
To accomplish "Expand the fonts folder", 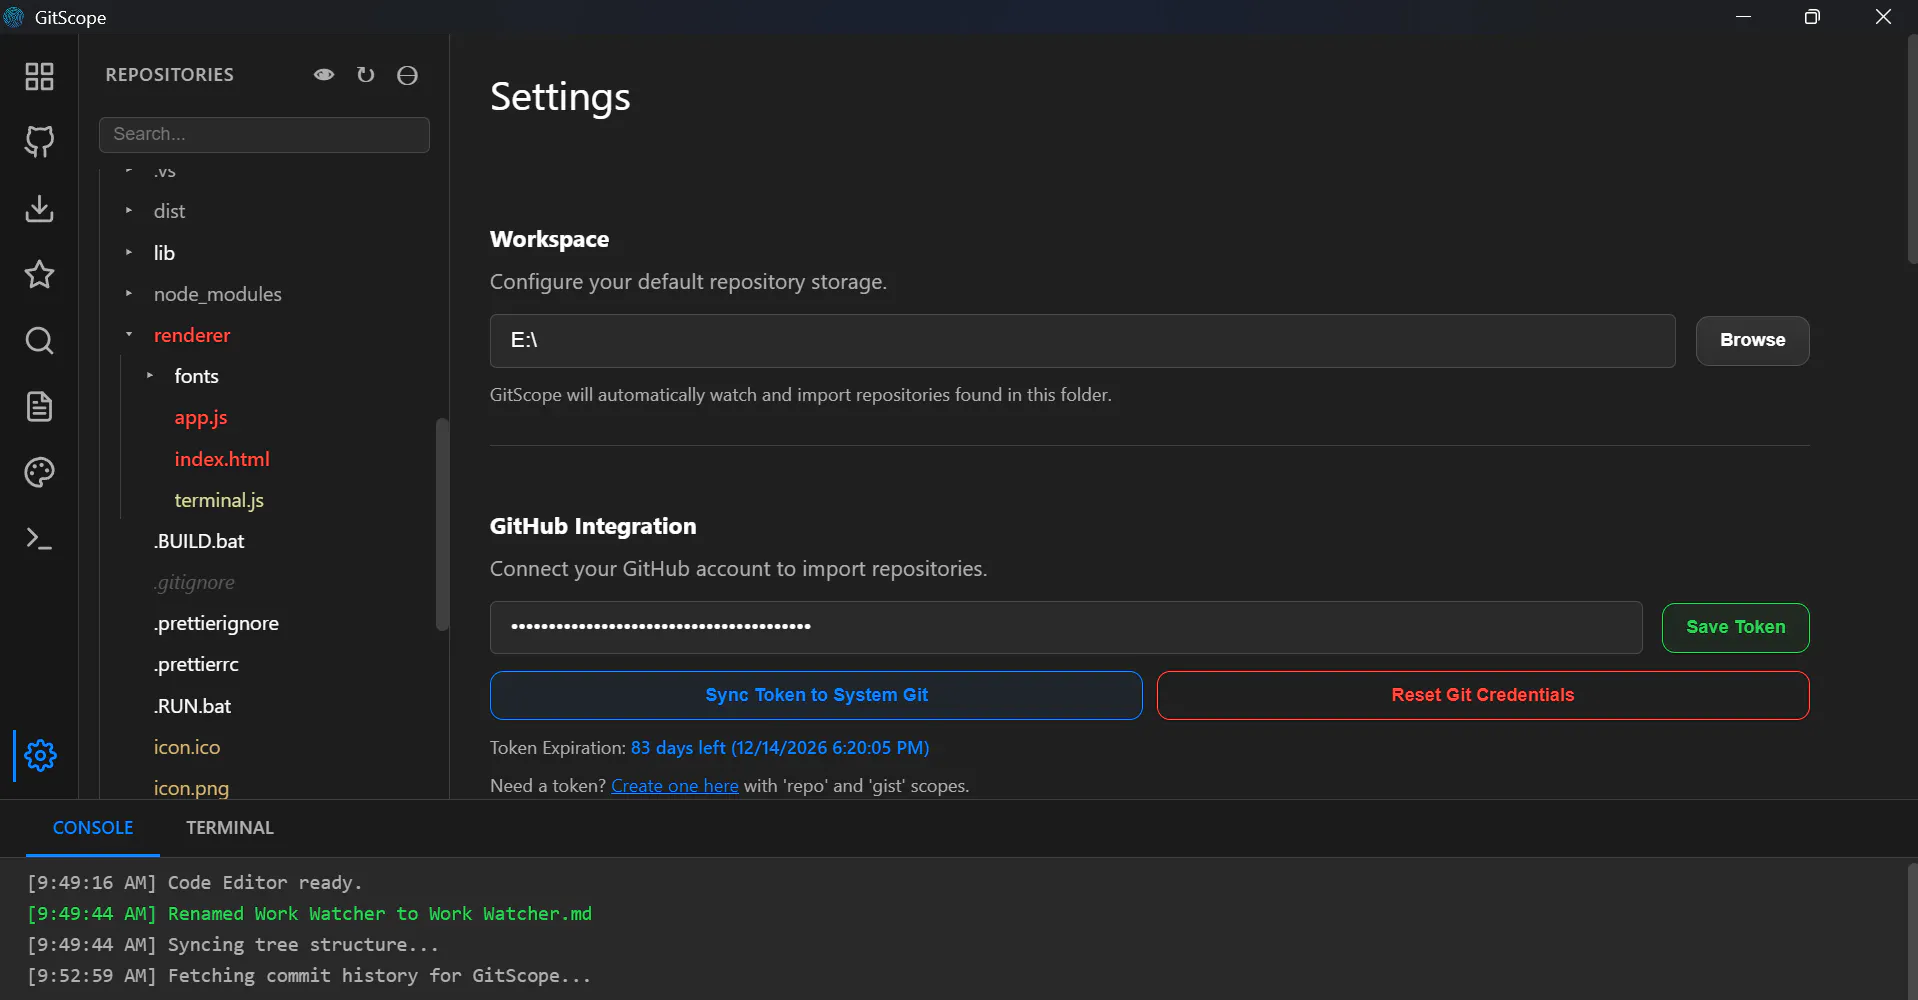I will pos(150,376).
